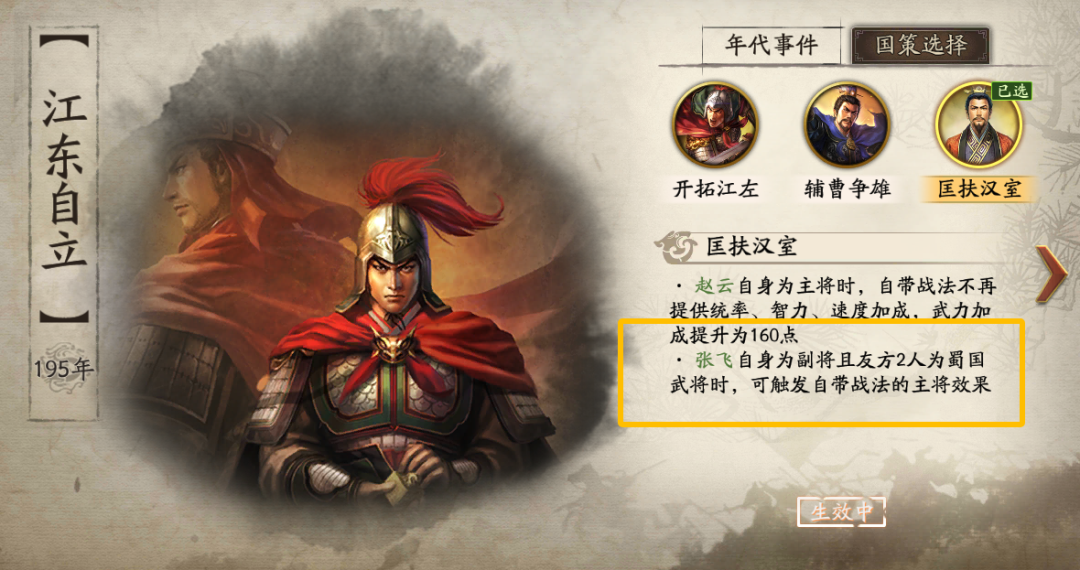Image resolution: width=1080 pixels, height=570 pixels.
Task: Select the 开拓江左 policy portrait
Action: [716, 125]
